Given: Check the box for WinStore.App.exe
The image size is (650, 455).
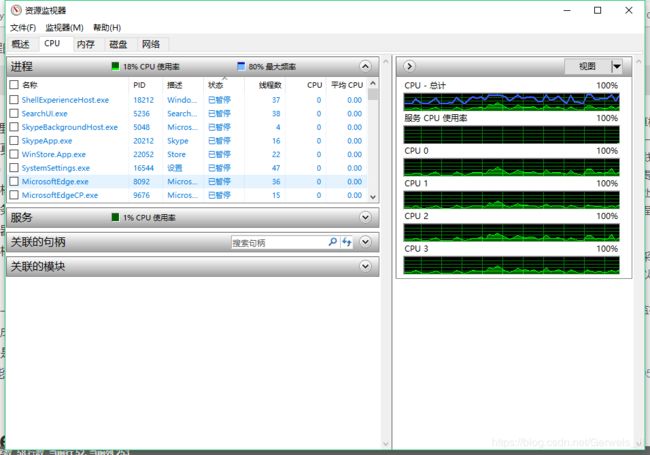Looking at the screenshot, I should click(14, 154).
